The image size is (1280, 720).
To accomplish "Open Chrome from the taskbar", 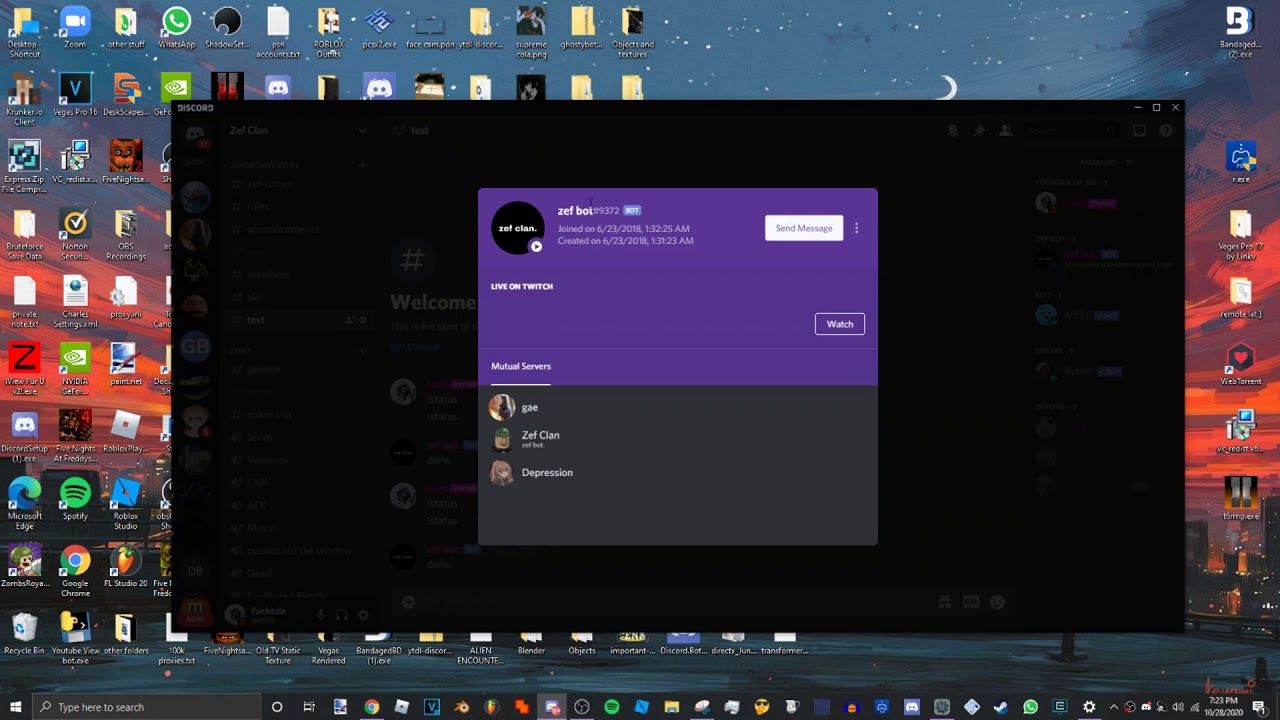I will coord(371,707).
